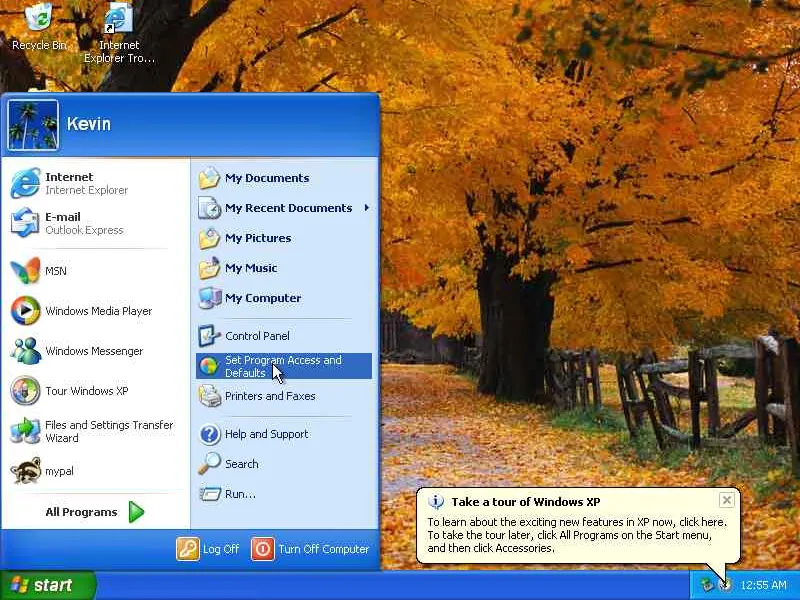
Task: Click the mypal label text
Action: pyautogui.click(x=59, y=471)
